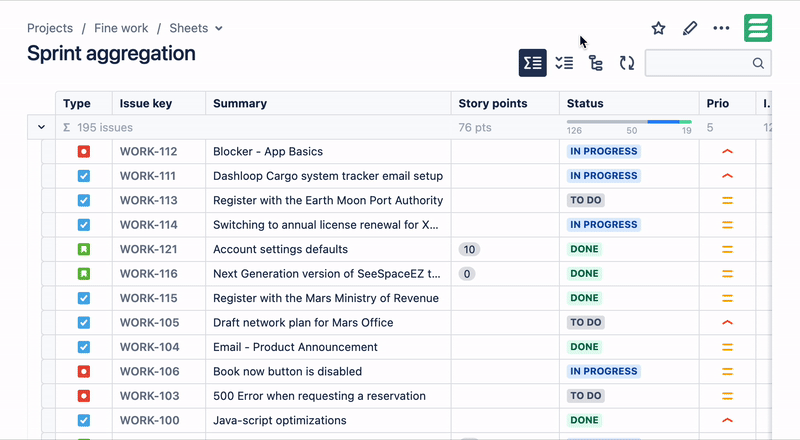Open the WORK-112 IN PROGRESS status dropdown

click(604, 152)
